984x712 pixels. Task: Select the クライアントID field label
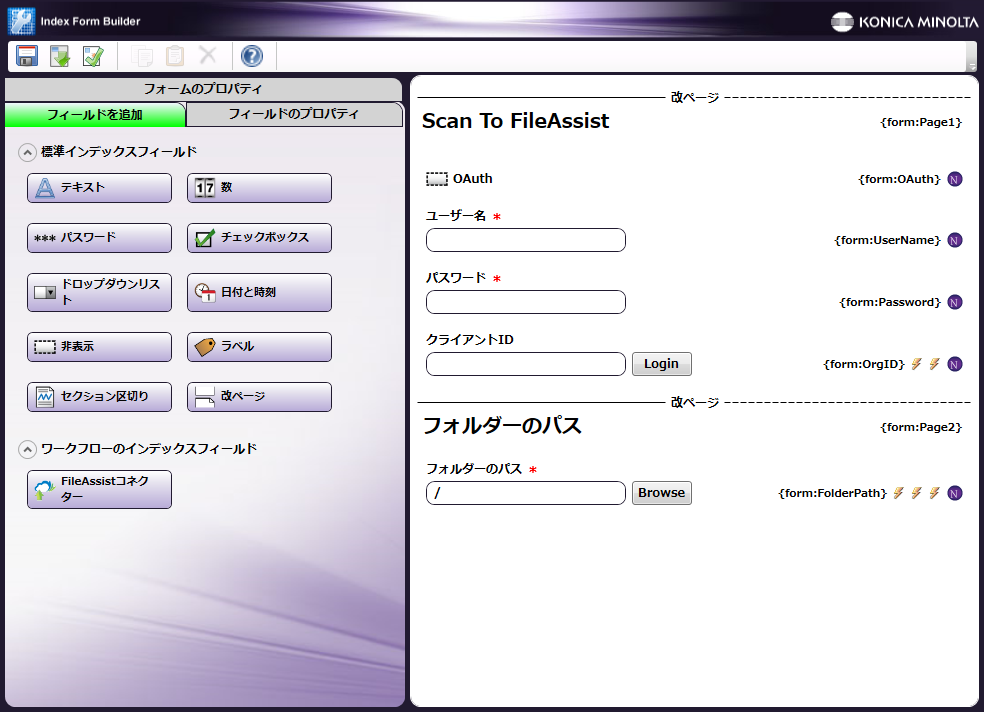click(469, 340)
